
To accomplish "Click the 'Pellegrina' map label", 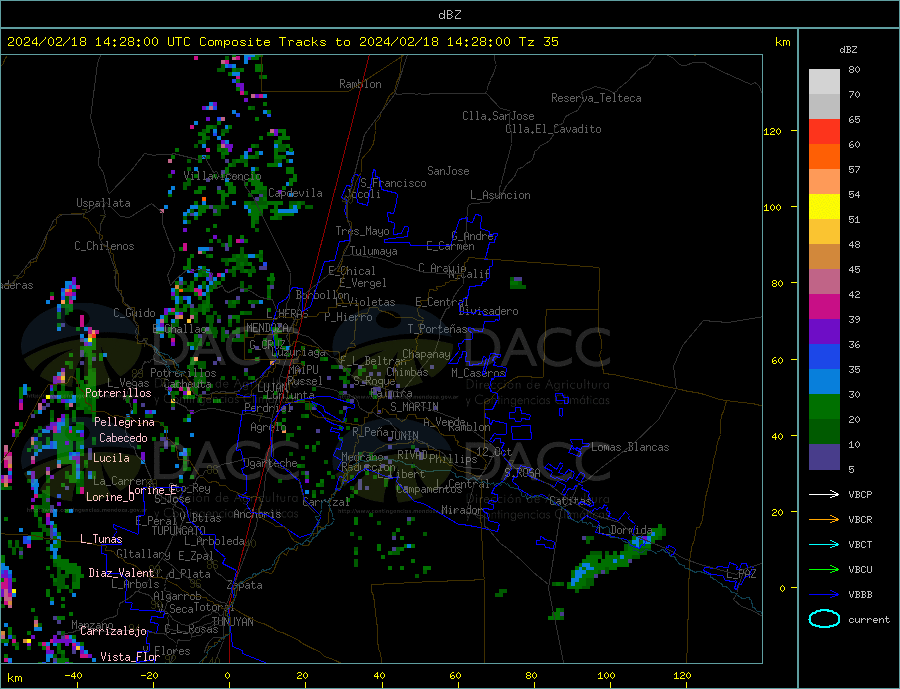I will (125, 422).
